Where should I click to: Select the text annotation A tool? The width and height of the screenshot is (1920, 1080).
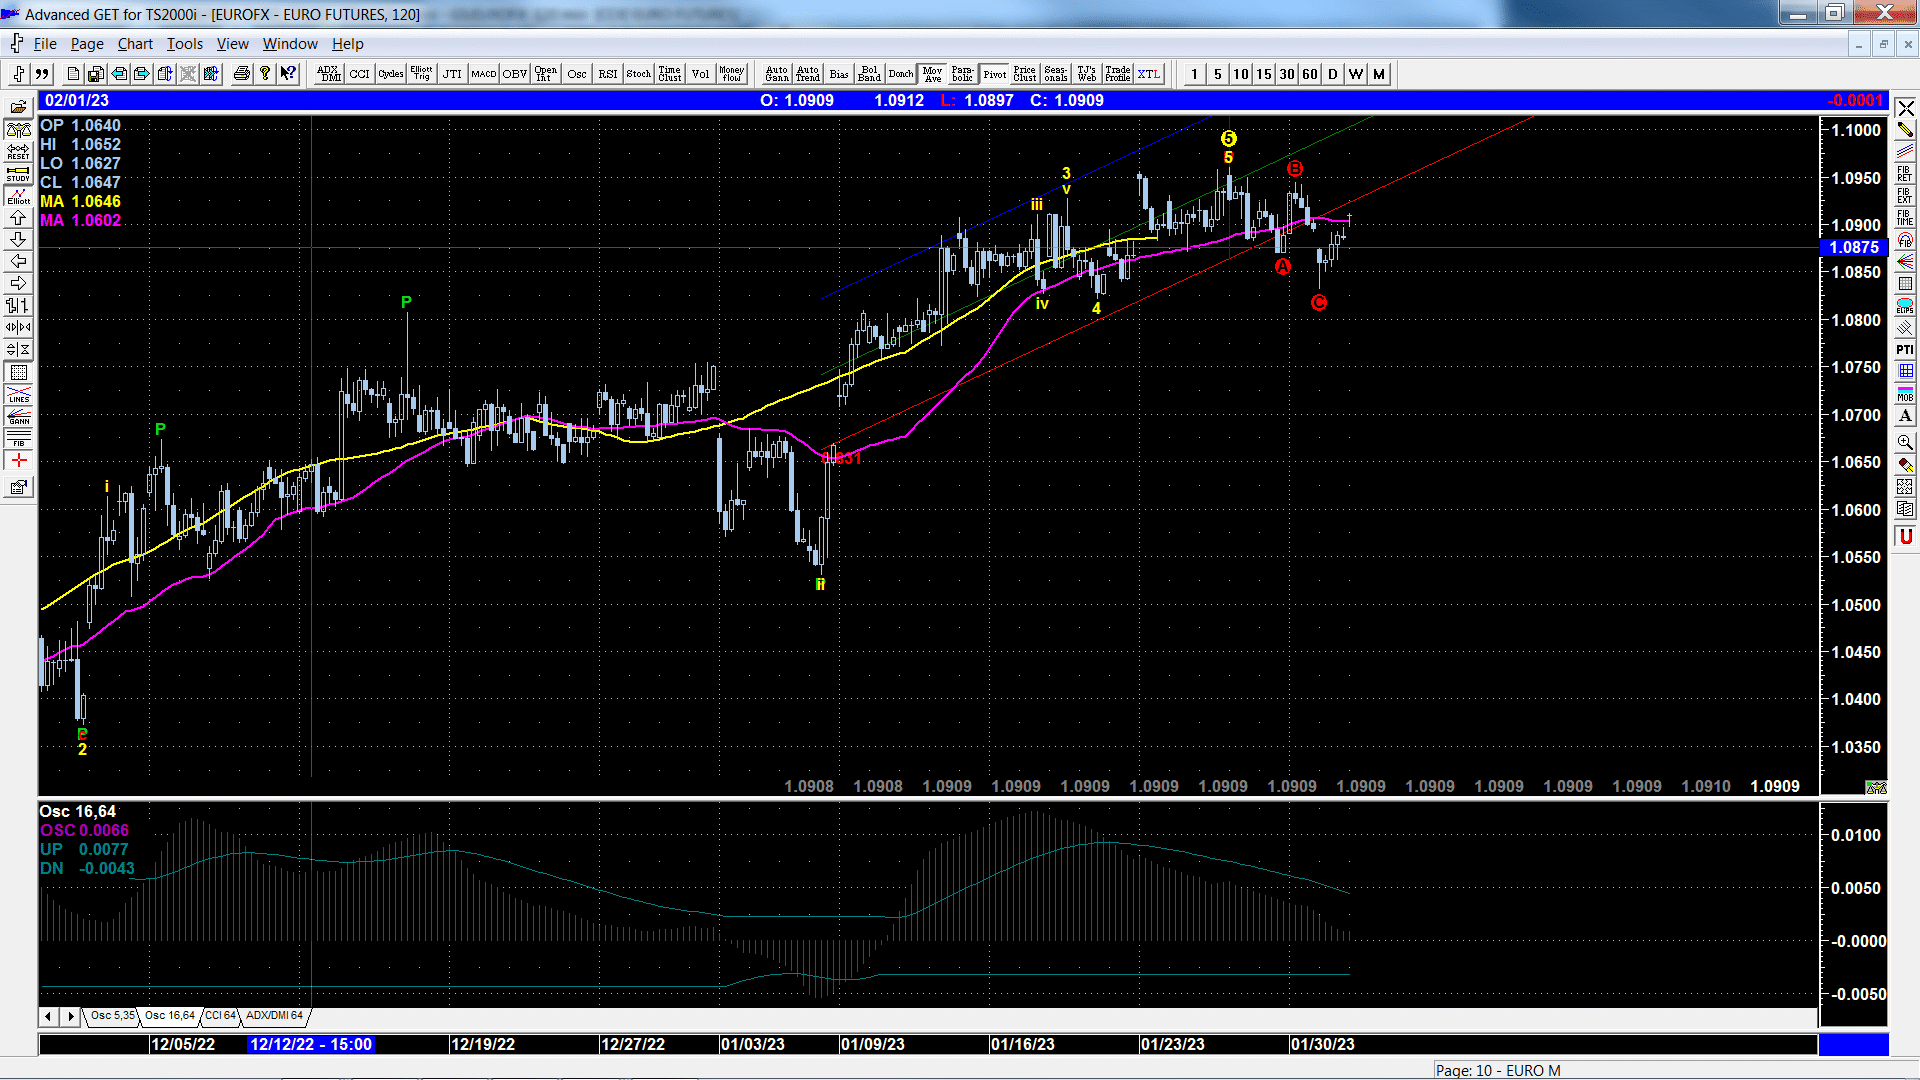[x=1905, y=416]
